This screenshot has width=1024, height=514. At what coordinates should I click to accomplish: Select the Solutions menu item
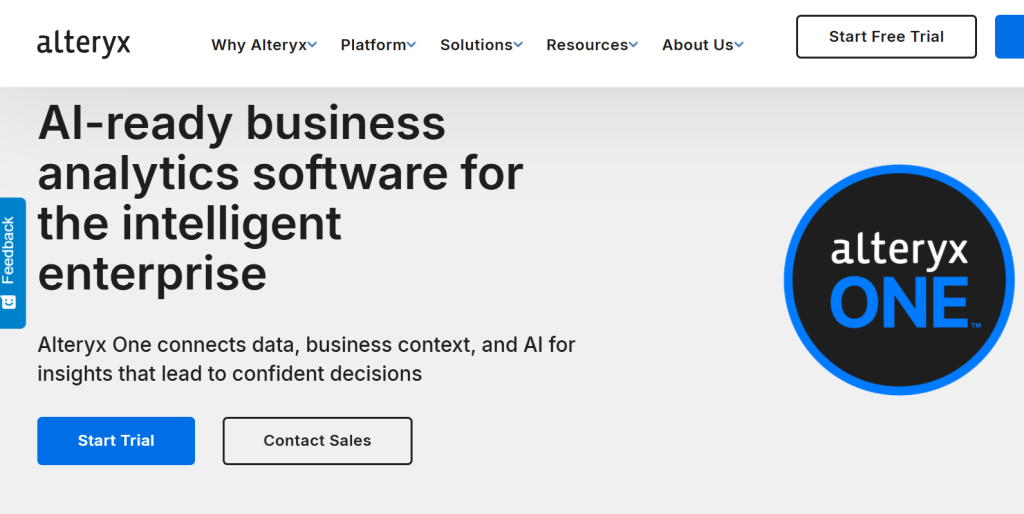point(476,45)
